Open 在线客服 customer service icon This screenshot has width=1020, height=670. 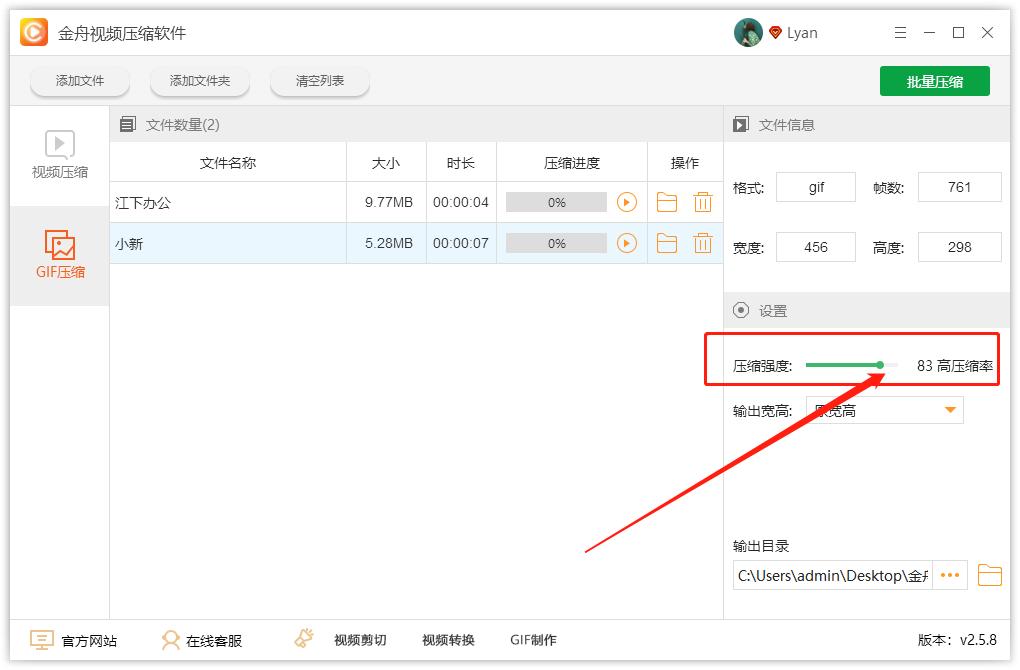click(172, 640)
